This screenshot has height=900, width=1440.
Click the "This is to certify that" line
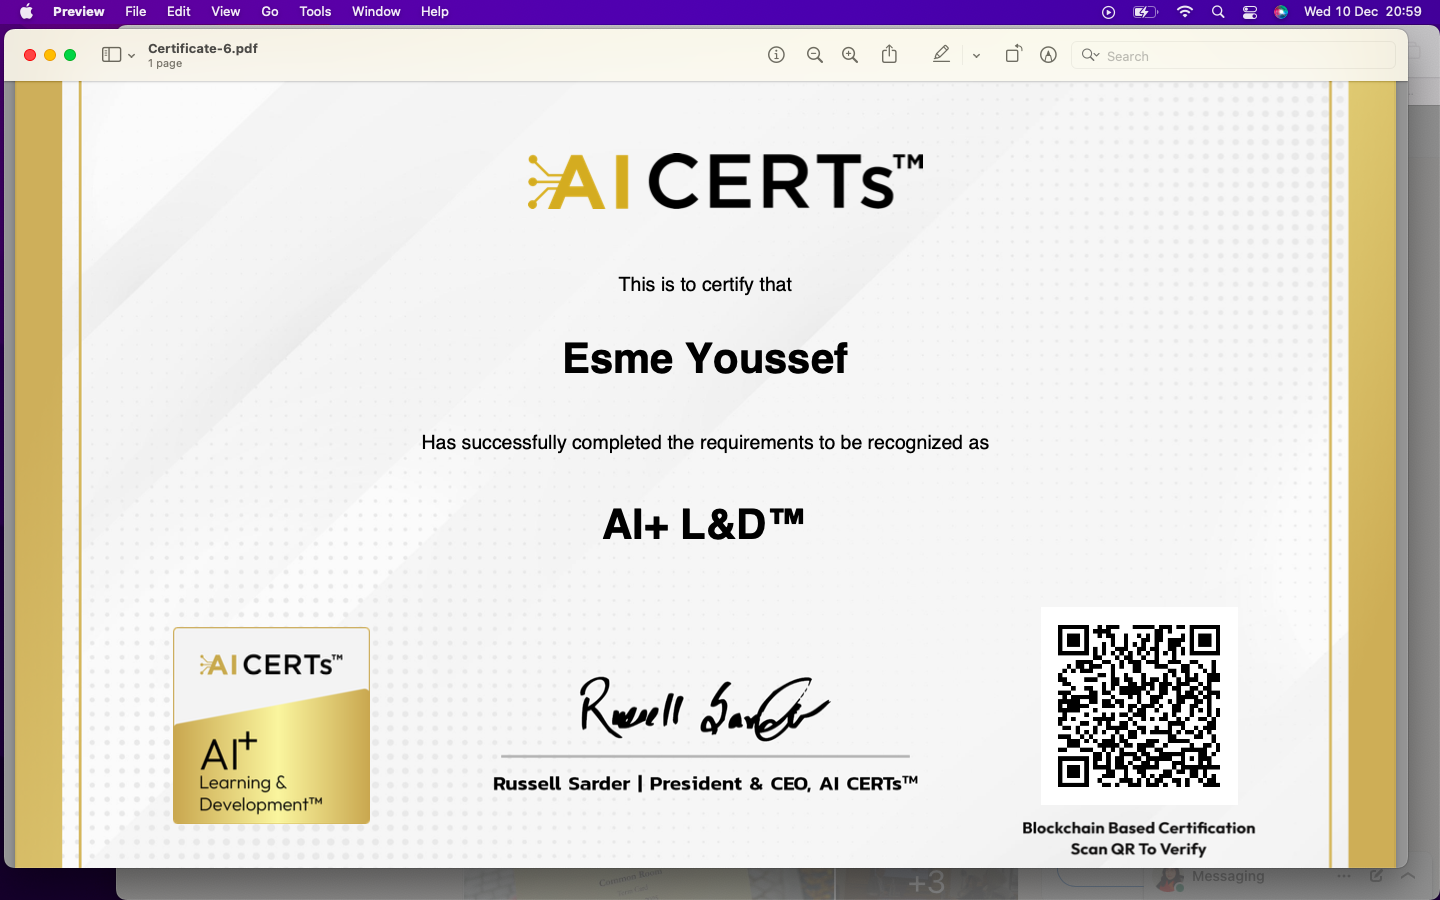coord(705,285)
